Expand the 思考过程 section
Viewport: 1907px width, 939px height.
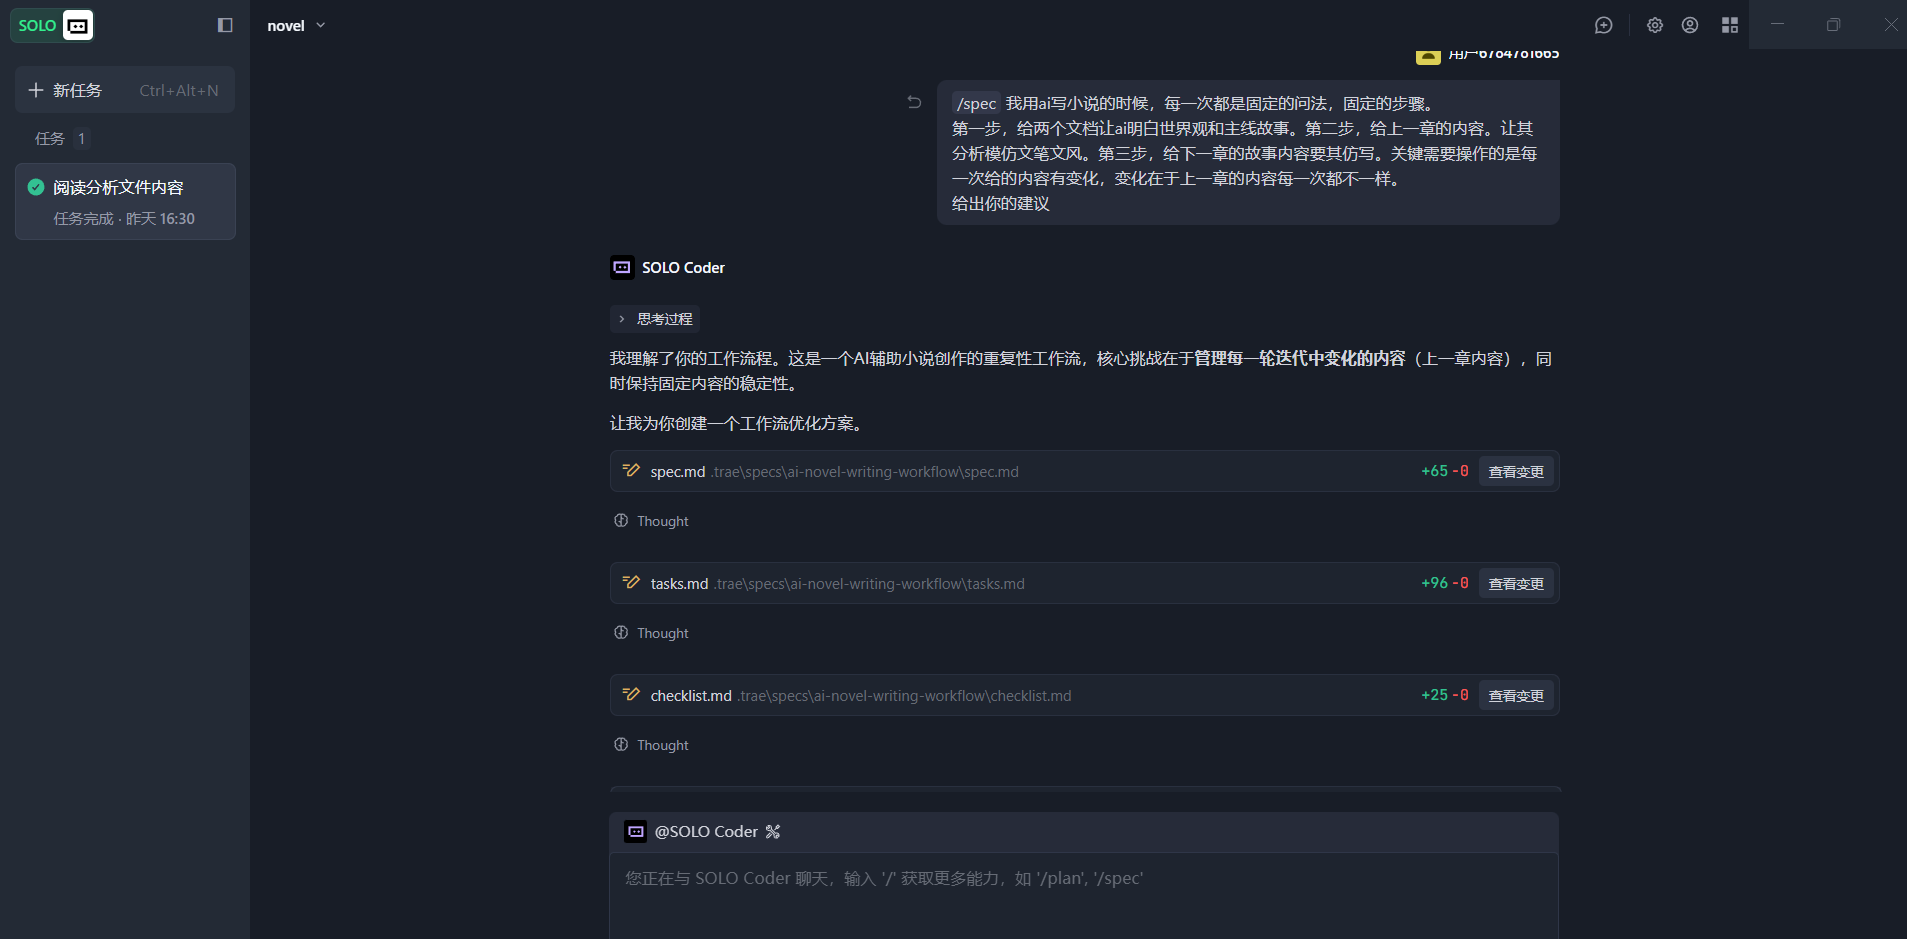[655, 319]
